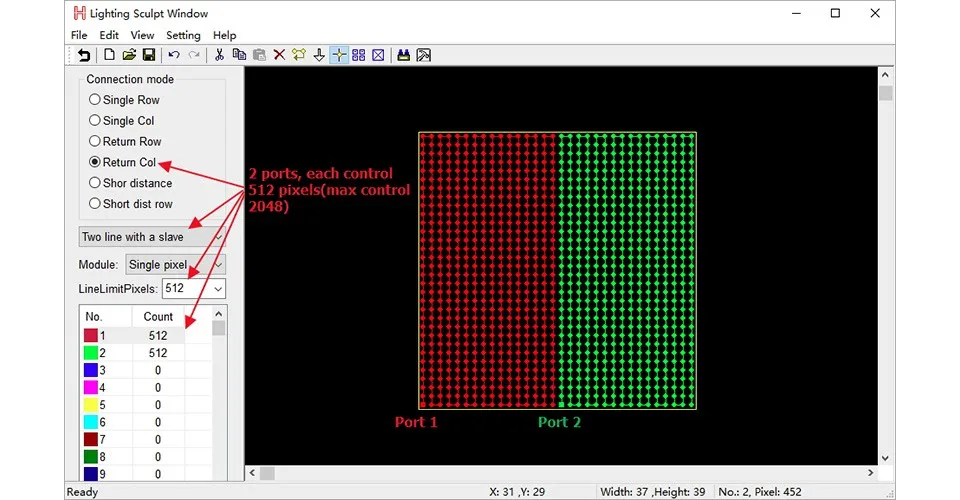Open a file using the folder icon
The height and width of the screenshot is (500, 960).
click(129, 55)
